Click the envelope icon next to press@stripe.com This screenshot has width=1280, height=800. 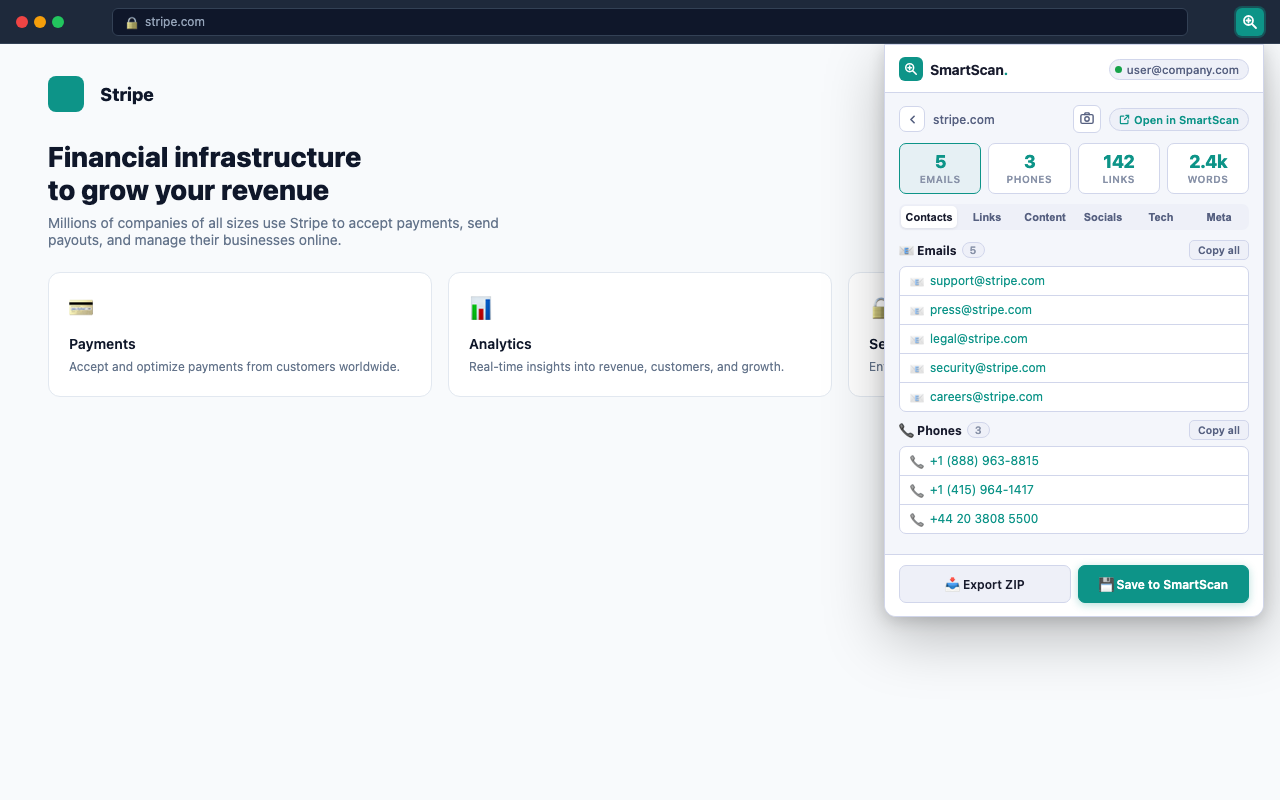917,311
